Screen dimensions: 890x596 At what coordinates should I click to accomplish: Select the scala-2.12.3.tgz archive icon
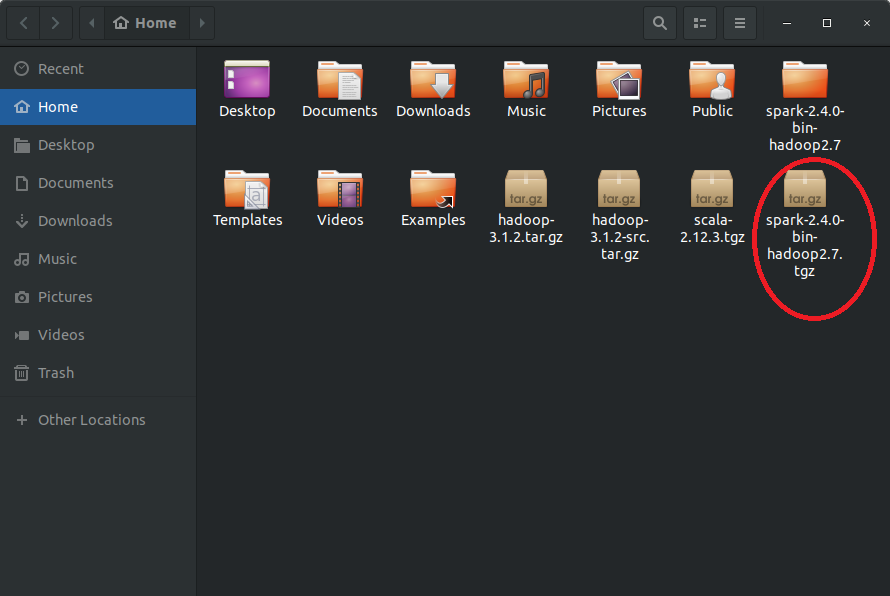[x=712, y=188]
